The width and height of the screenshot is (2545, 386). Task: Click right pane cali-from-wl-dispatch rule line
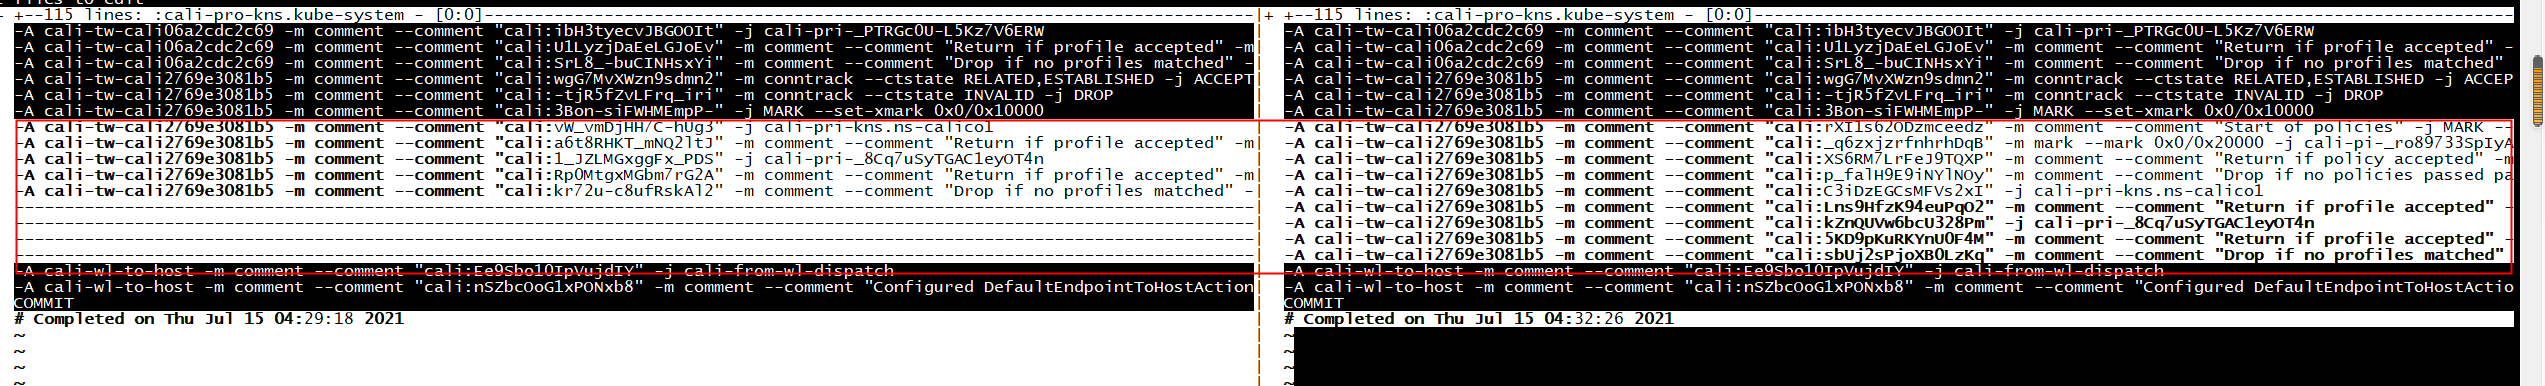pos(1898,271)
